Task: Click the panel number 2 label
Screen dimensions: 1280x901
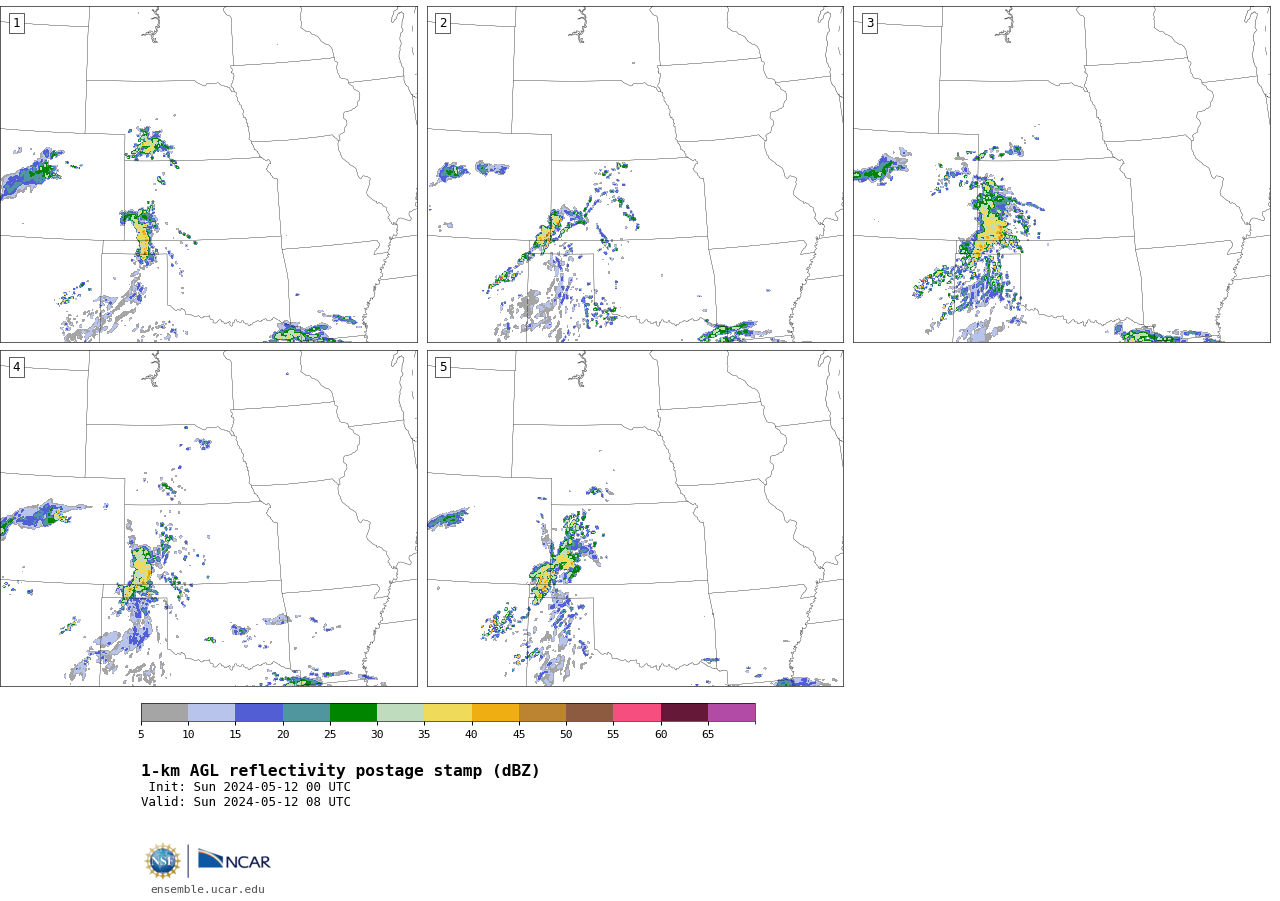Action: tap(443, 23)
